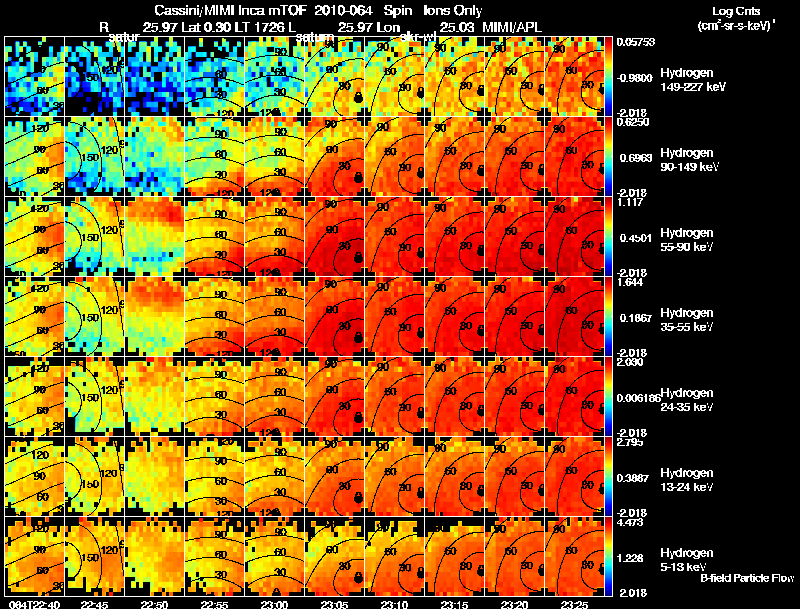The width and height of the screenshot is (800, 609).
Task: Click the '22:55' time axis label
Action: tap(215, 604)
